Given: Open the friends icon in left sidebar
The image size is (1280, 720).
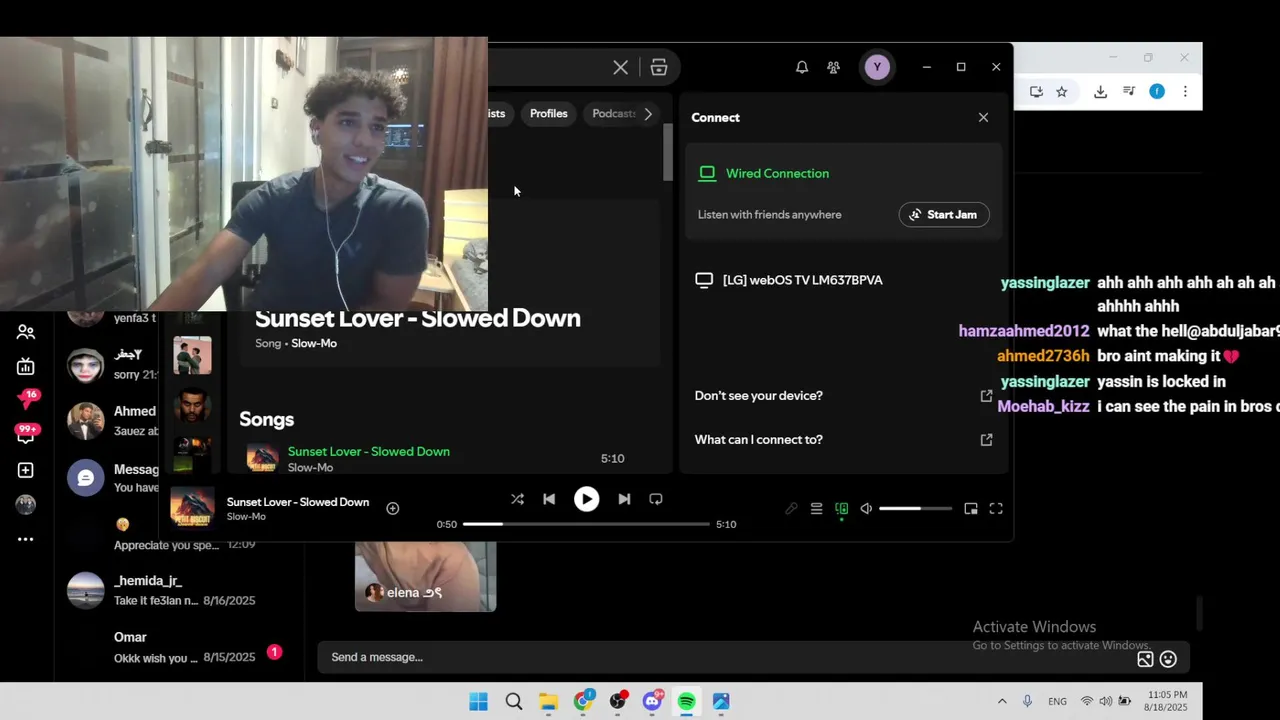Looking at the screenshot, I should (26, 332).
